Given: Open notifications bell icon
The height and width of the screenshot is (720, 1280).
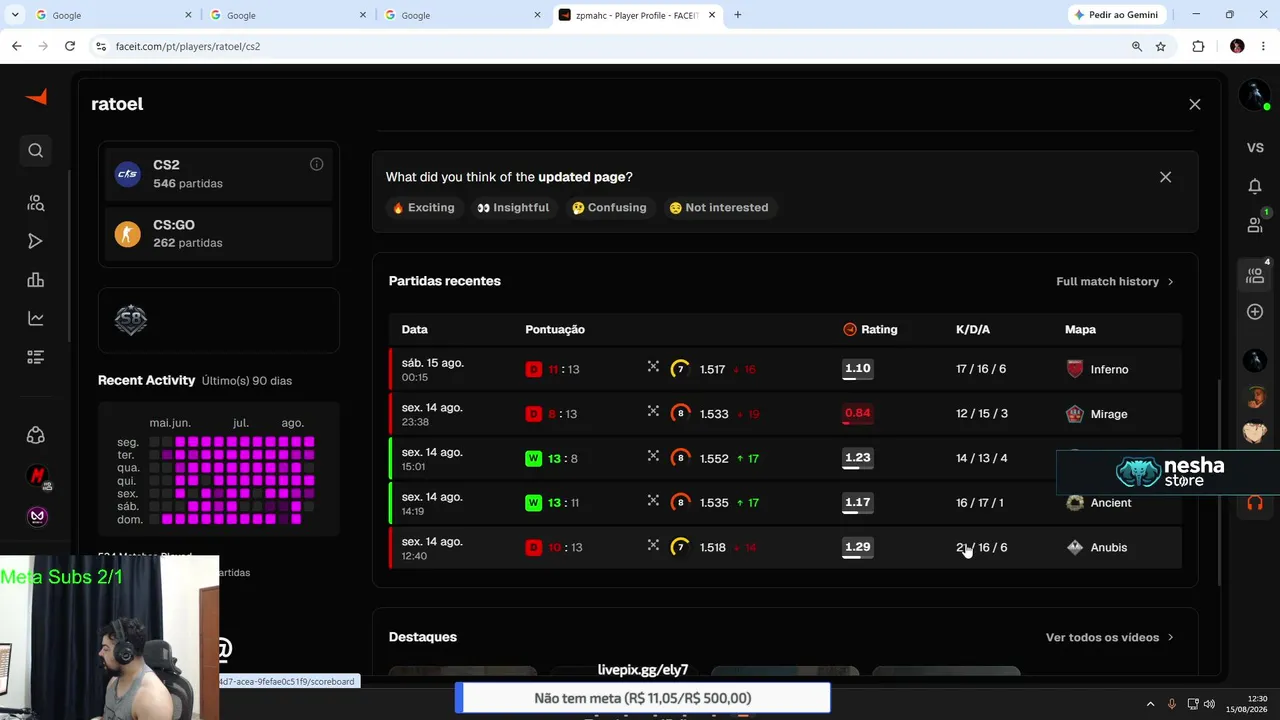Looking at the screenshot, I should pyautogui.click(x=1255, y=186).
